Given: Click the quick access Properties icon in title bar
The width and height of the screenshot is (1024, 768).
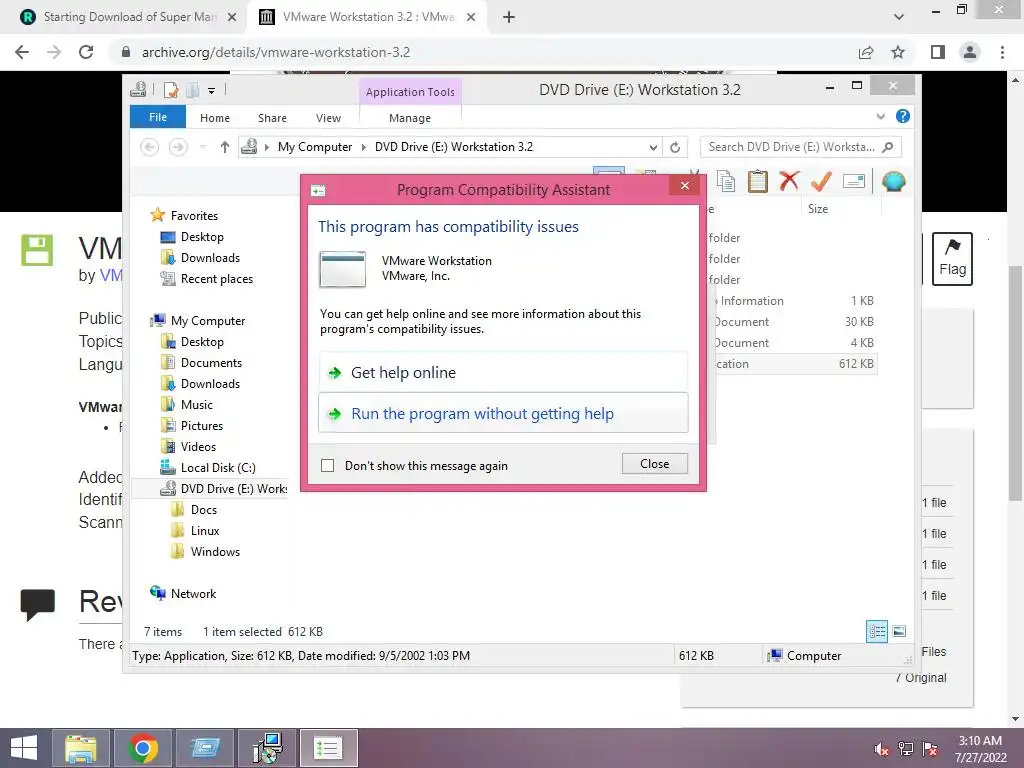Looking at the screenshot, I should click(x=171, y=90).
